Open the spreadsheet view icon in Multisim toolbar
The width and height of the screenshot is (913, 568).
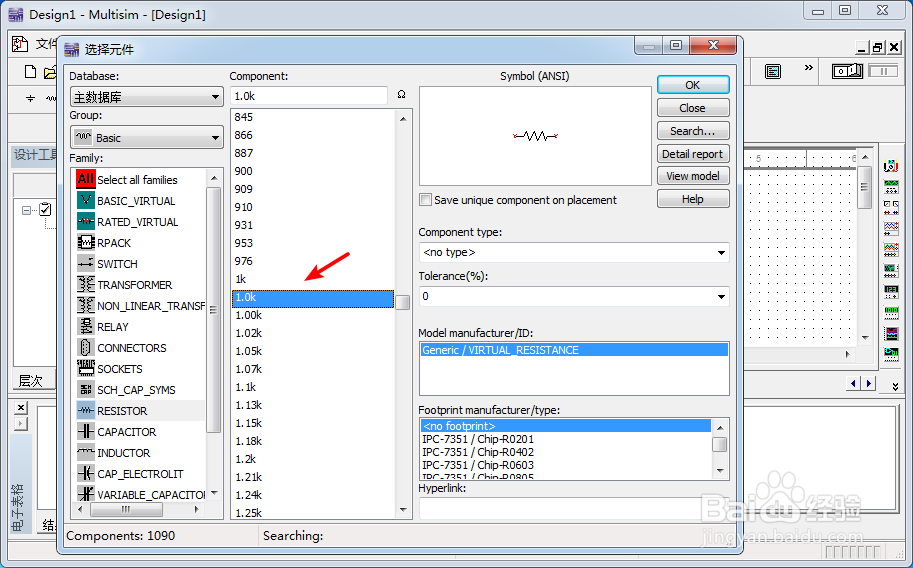click(x=773, y=72)
